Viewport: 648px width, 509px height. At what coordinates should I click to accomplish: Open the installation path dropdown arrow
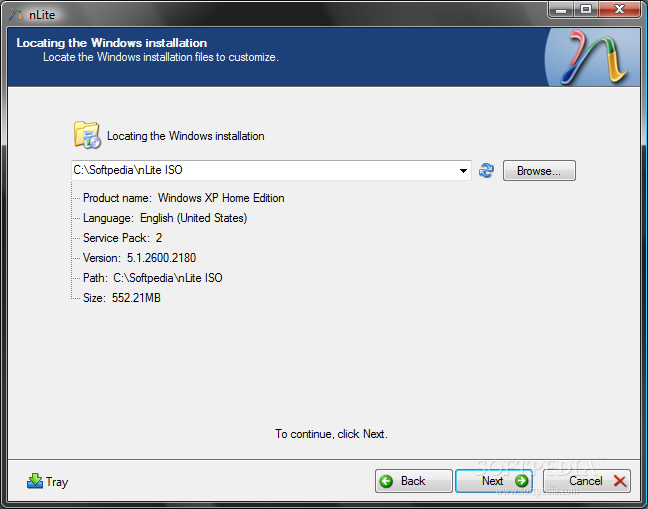click(463, 171)
